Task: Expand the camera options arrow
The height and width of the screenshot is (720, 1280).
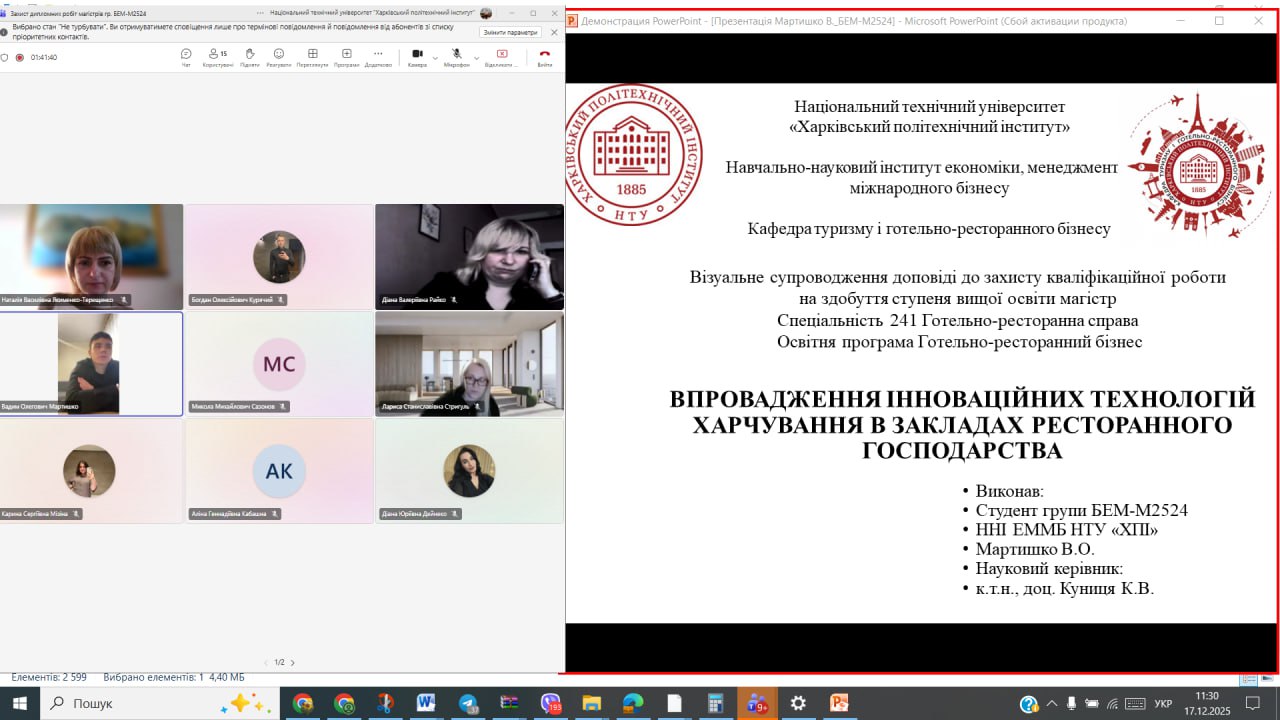Action: [435, 57]
